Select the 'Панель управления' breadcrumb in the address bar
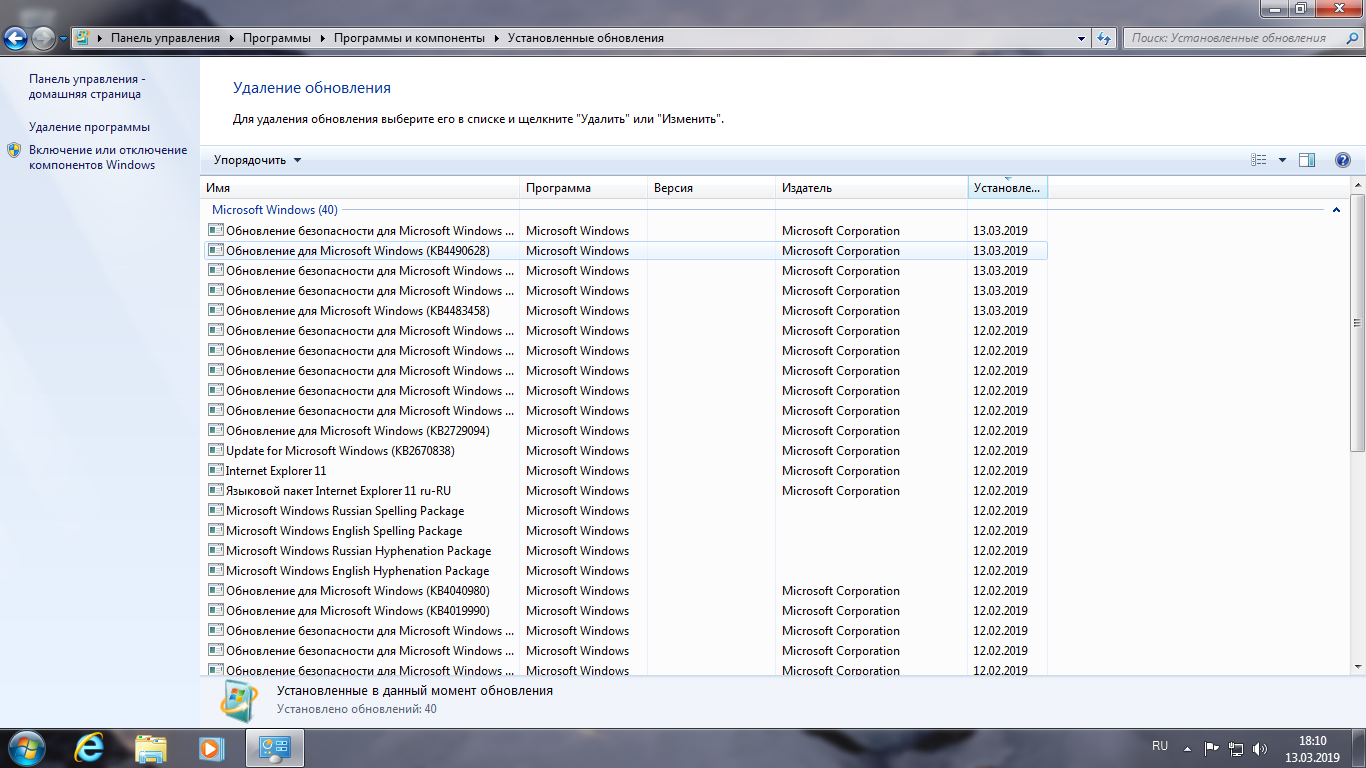This screenshot has width=1366, height=768. point(165,38)
